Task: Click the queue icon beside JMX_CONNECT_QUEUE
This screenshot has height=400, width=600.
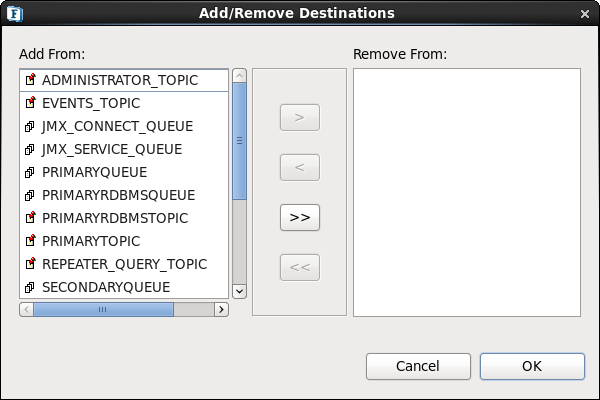Action: 30,126
